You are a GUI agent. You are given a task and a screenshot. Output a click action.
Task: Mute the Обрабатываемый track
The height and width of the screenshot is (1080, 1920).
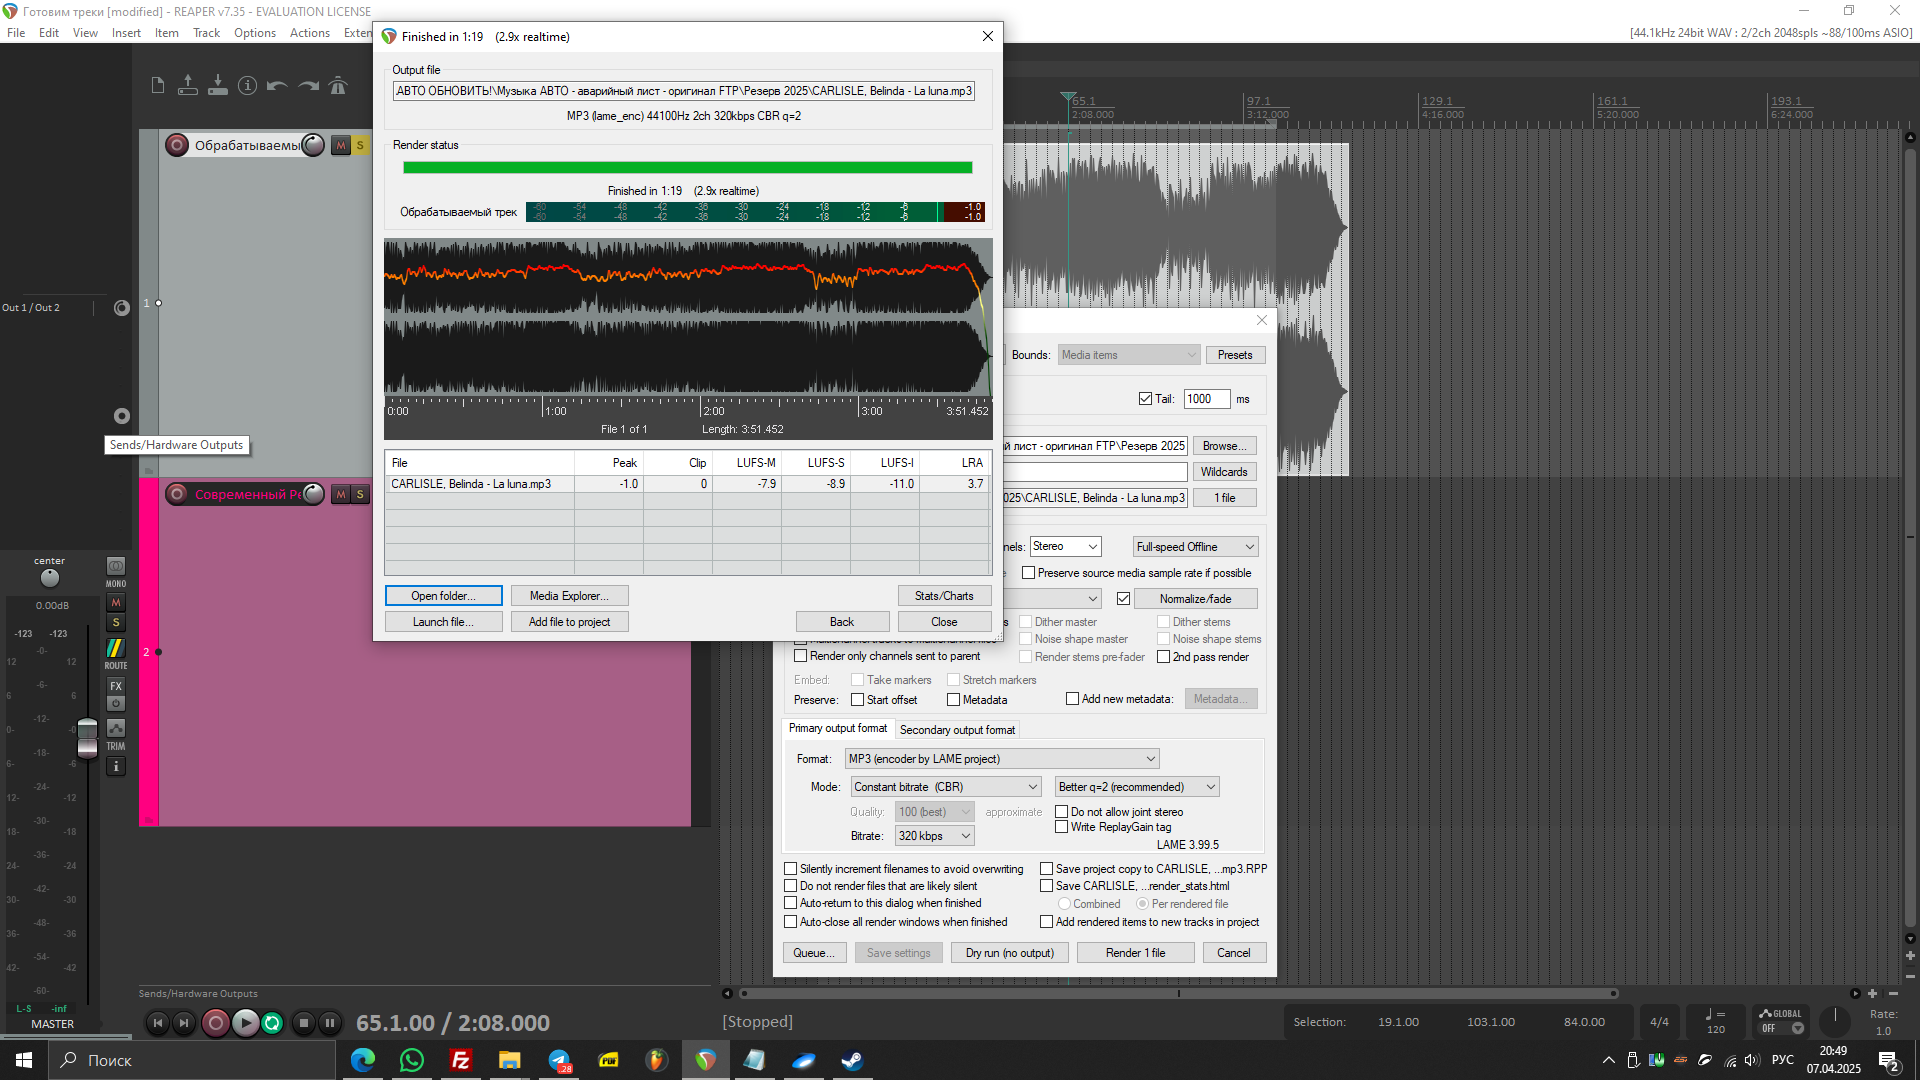[x=341, y=145]
